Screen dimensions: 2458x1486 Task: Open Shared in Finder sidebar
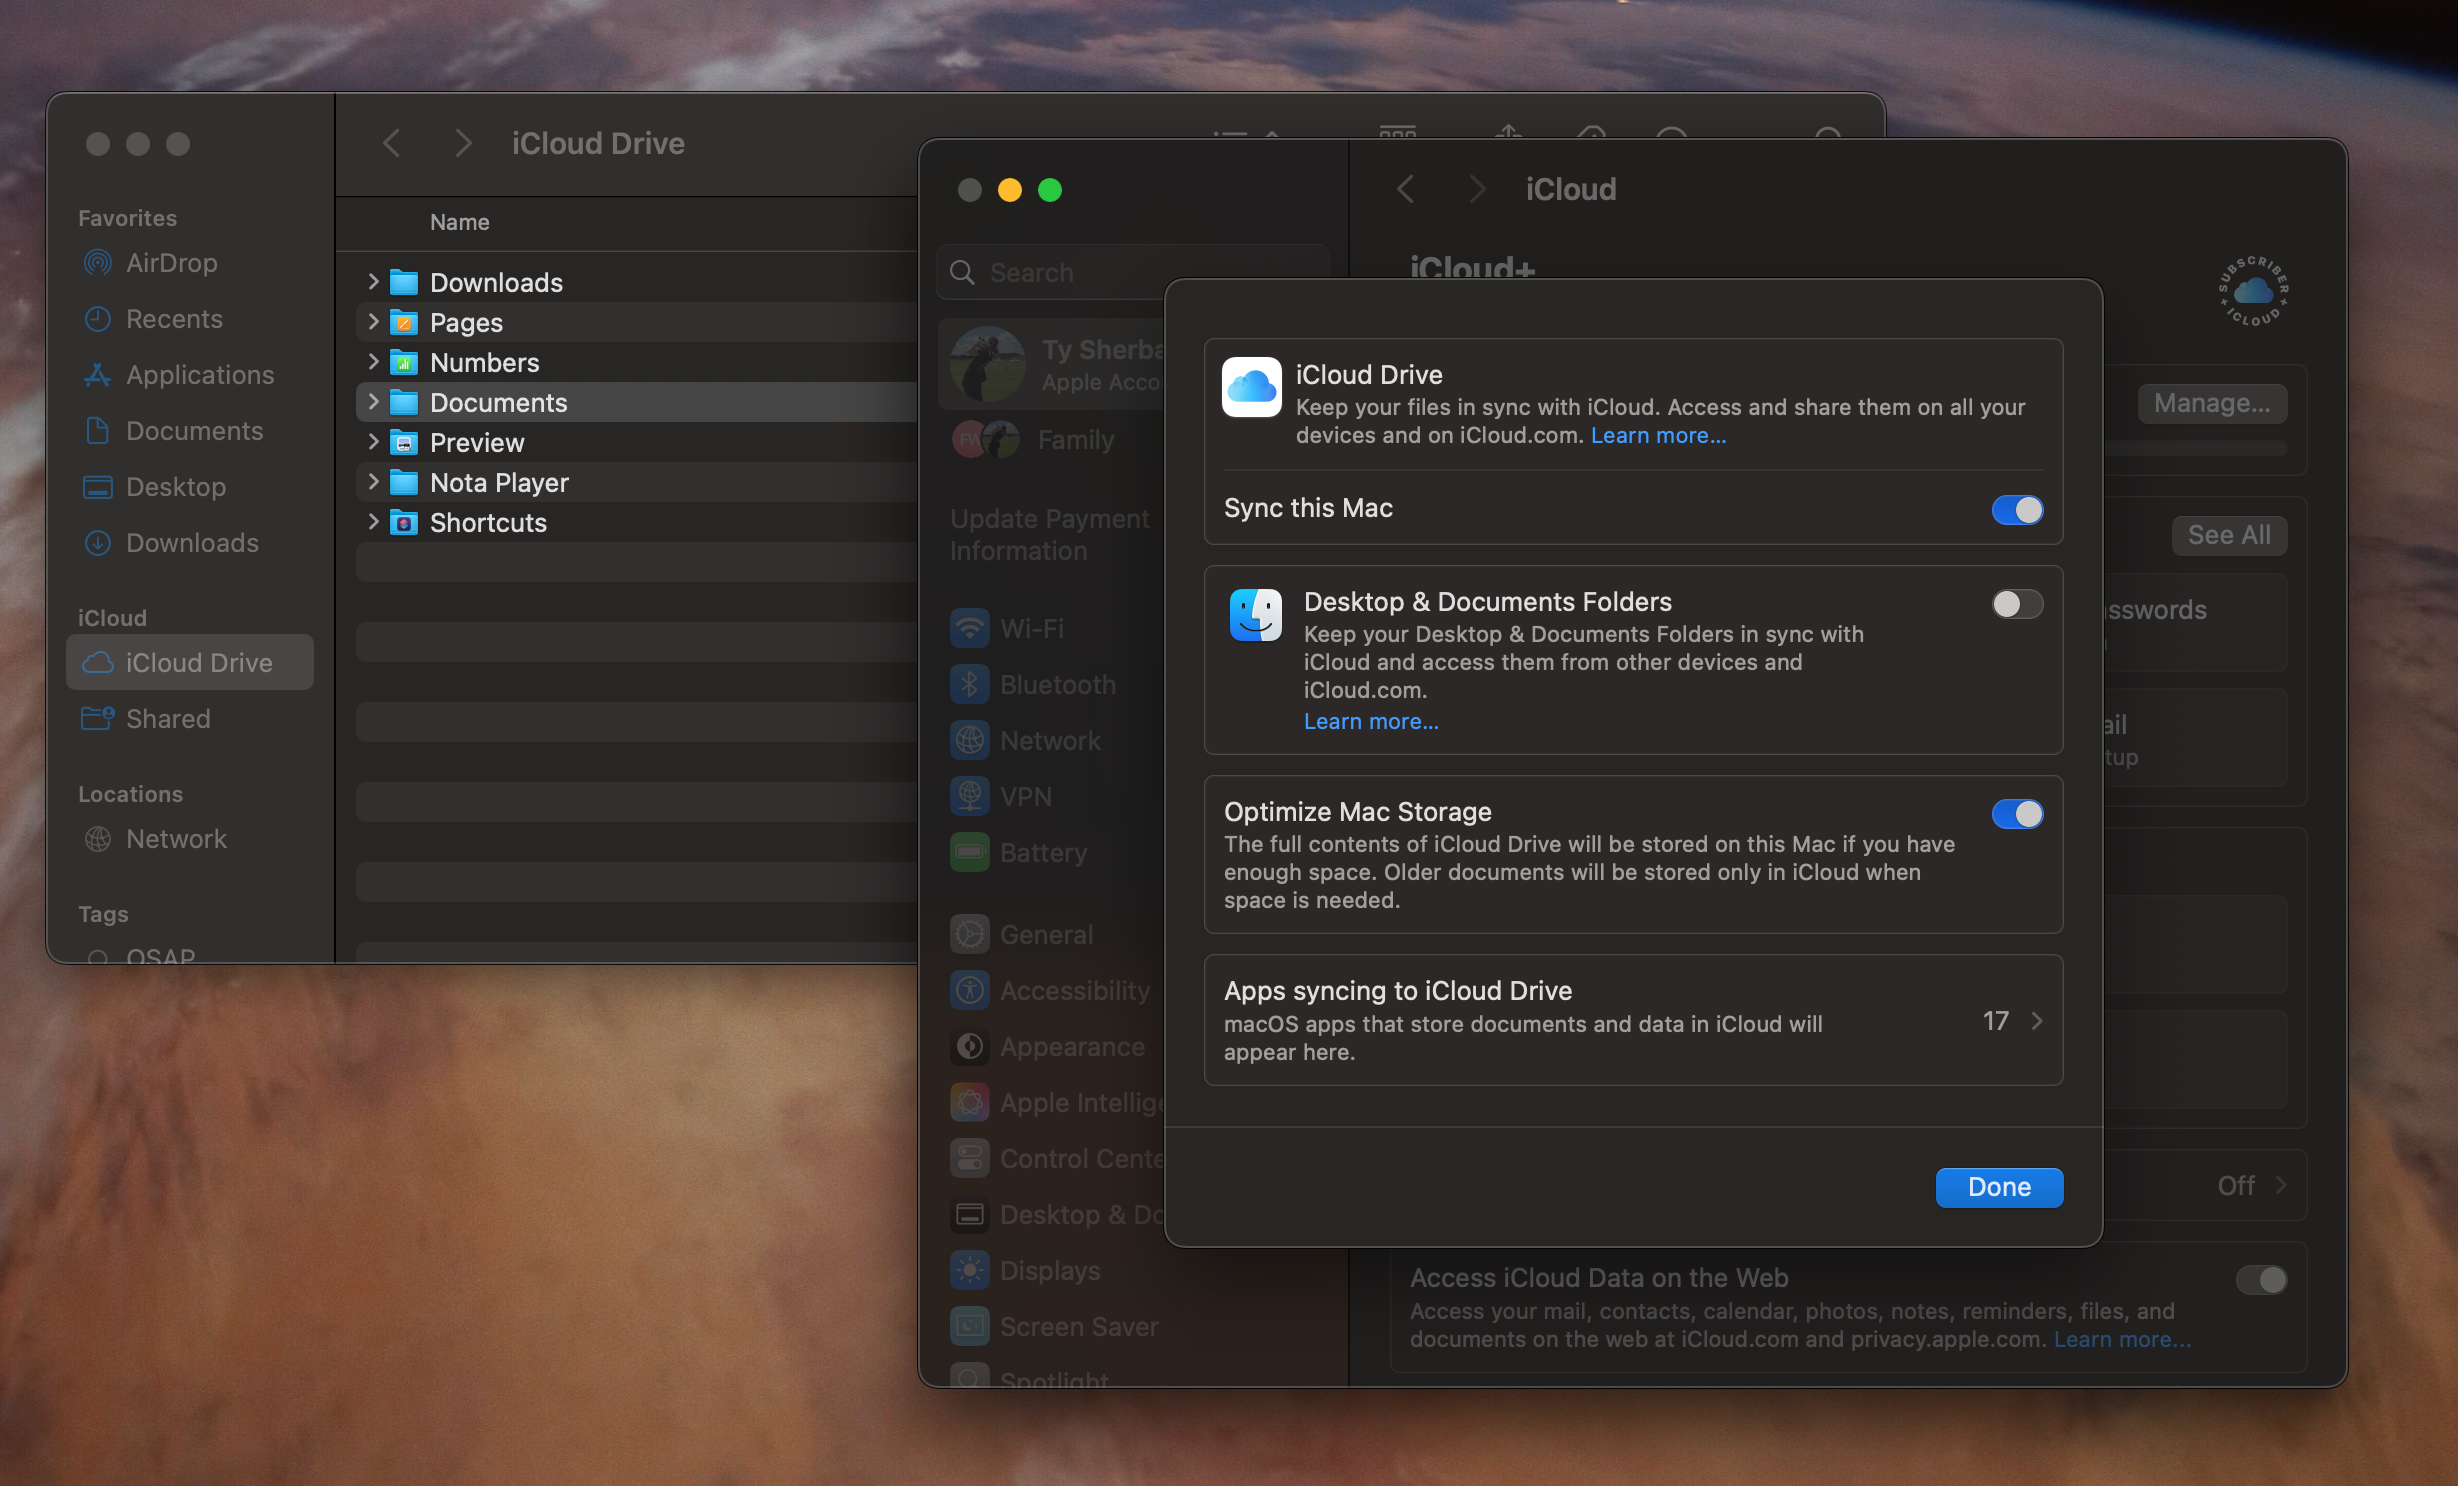coord(190,719)
